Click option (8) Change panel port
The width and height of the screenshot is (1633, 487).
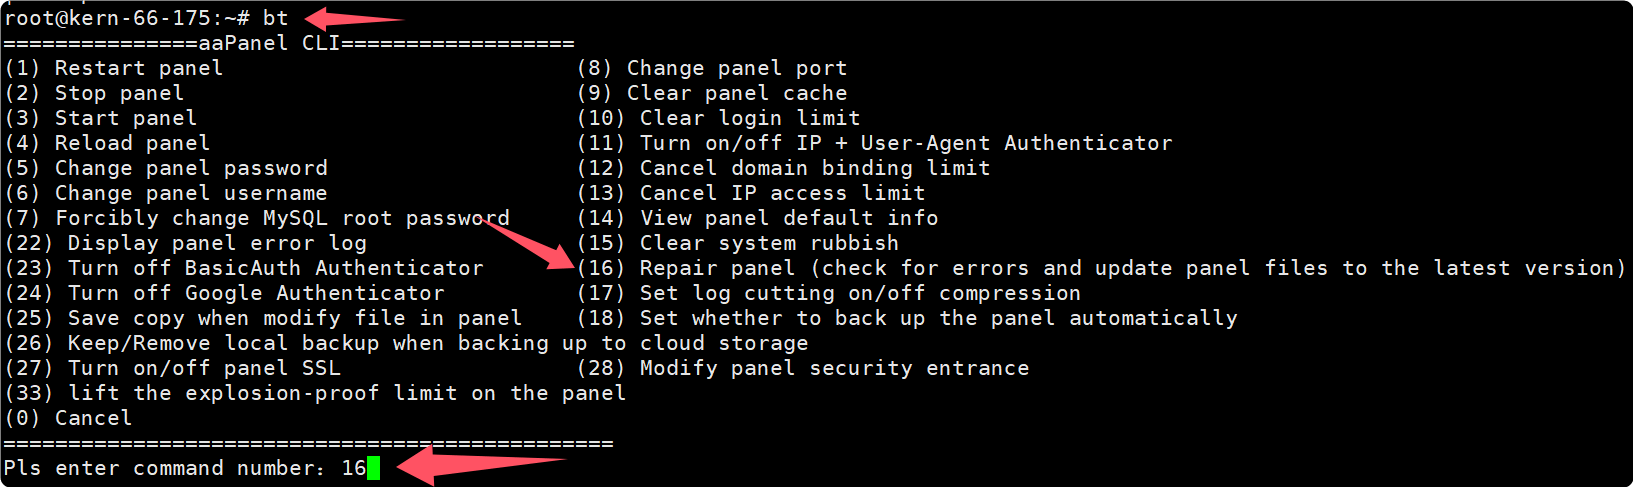[x=712, y=68]
